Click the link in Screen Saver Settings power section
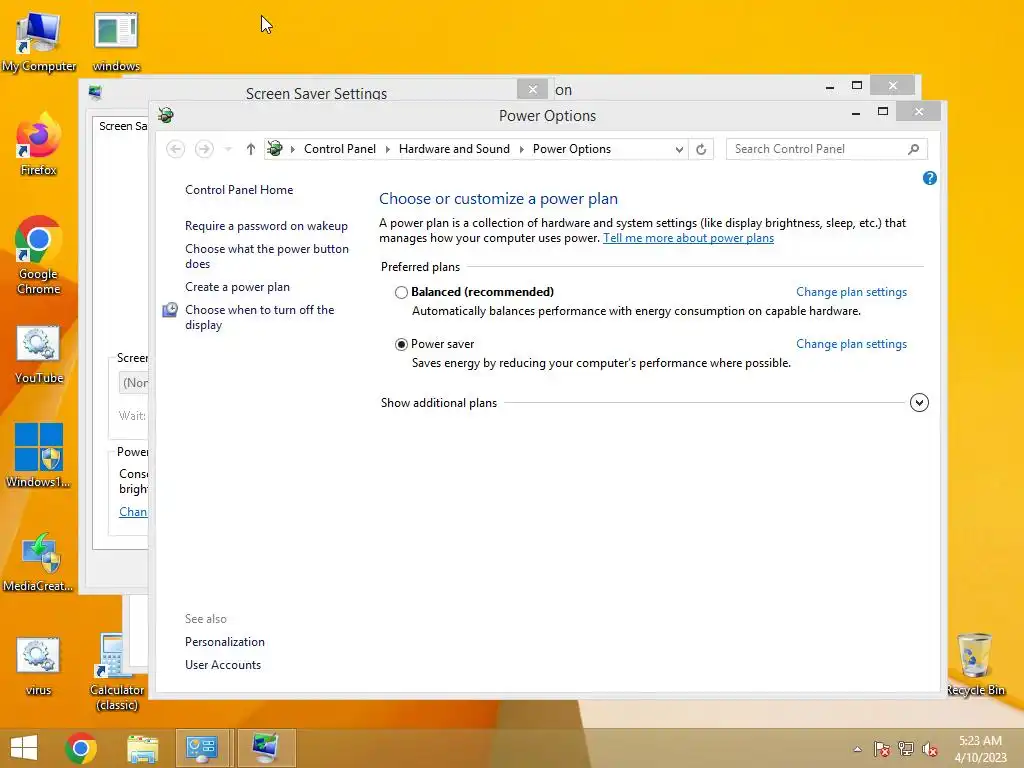The width and height of the screenshot is (1024, 768). [133, 512]
